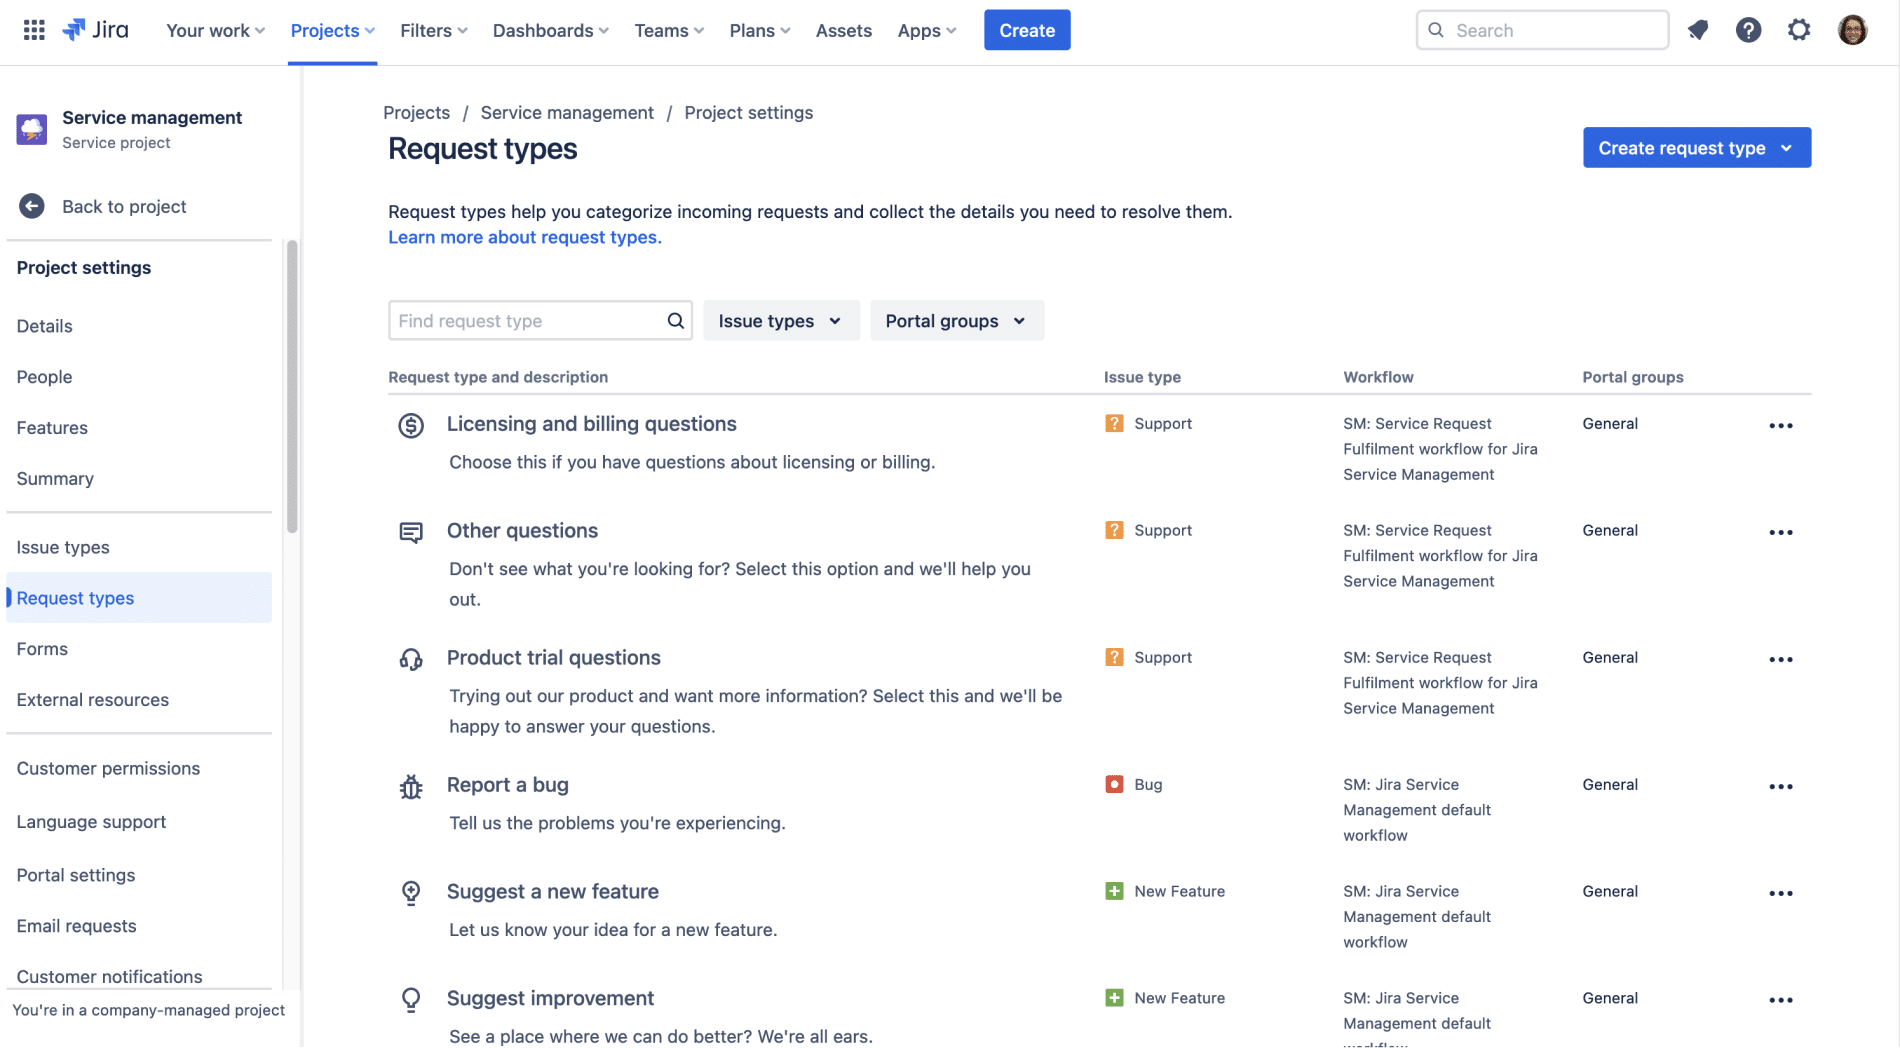
Task: Click the Suggest improvement lightbulb icon
Action: click(411, 1000)
